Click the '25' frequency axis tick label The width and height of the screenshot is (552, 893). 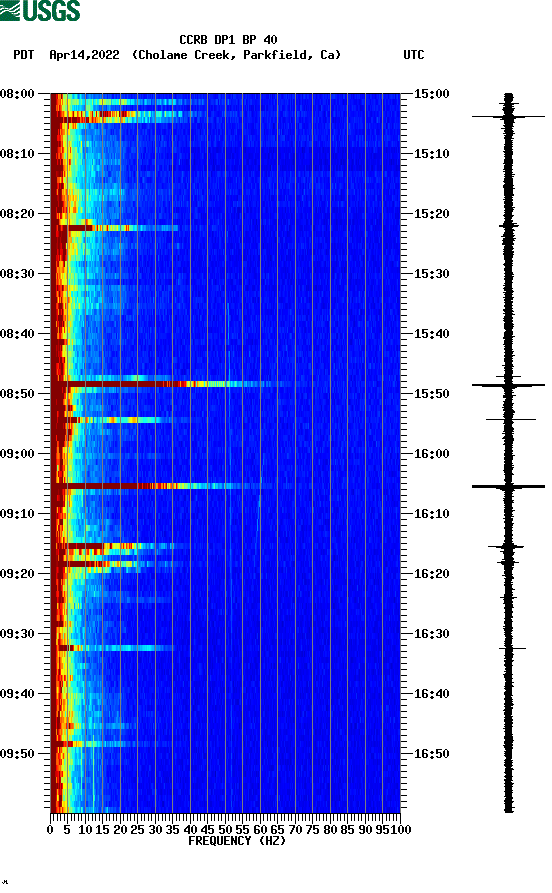click(137, 830)
